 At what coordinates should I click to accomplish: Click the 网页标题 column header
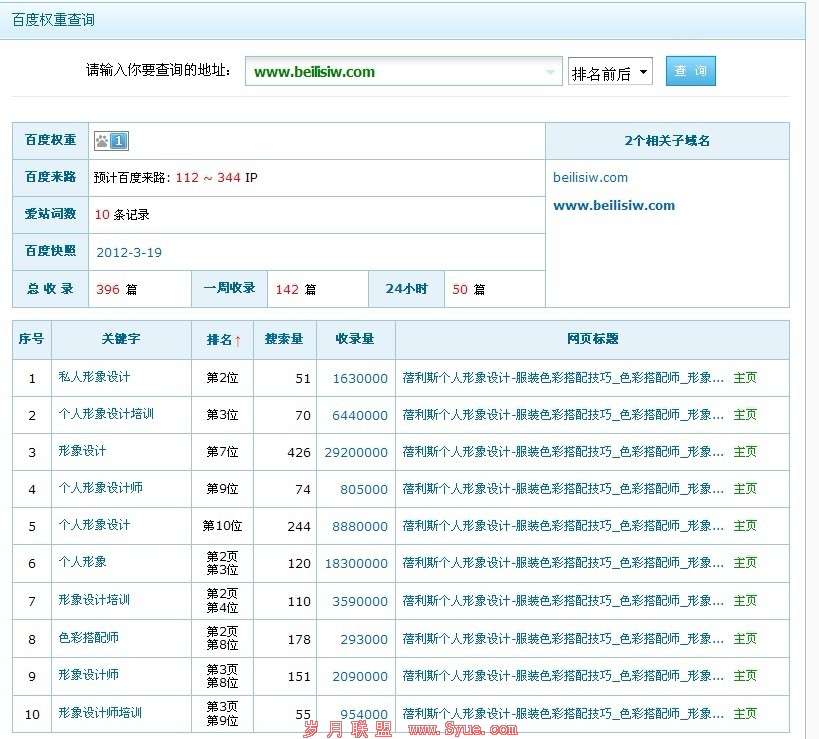tap(592, 339)
